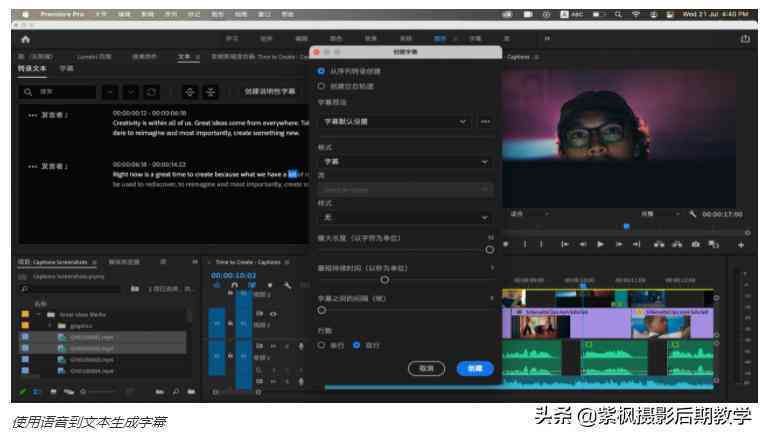Open the playback resolution dropdown in Program monitor
The image size is (764, 438).
(660, 214)
